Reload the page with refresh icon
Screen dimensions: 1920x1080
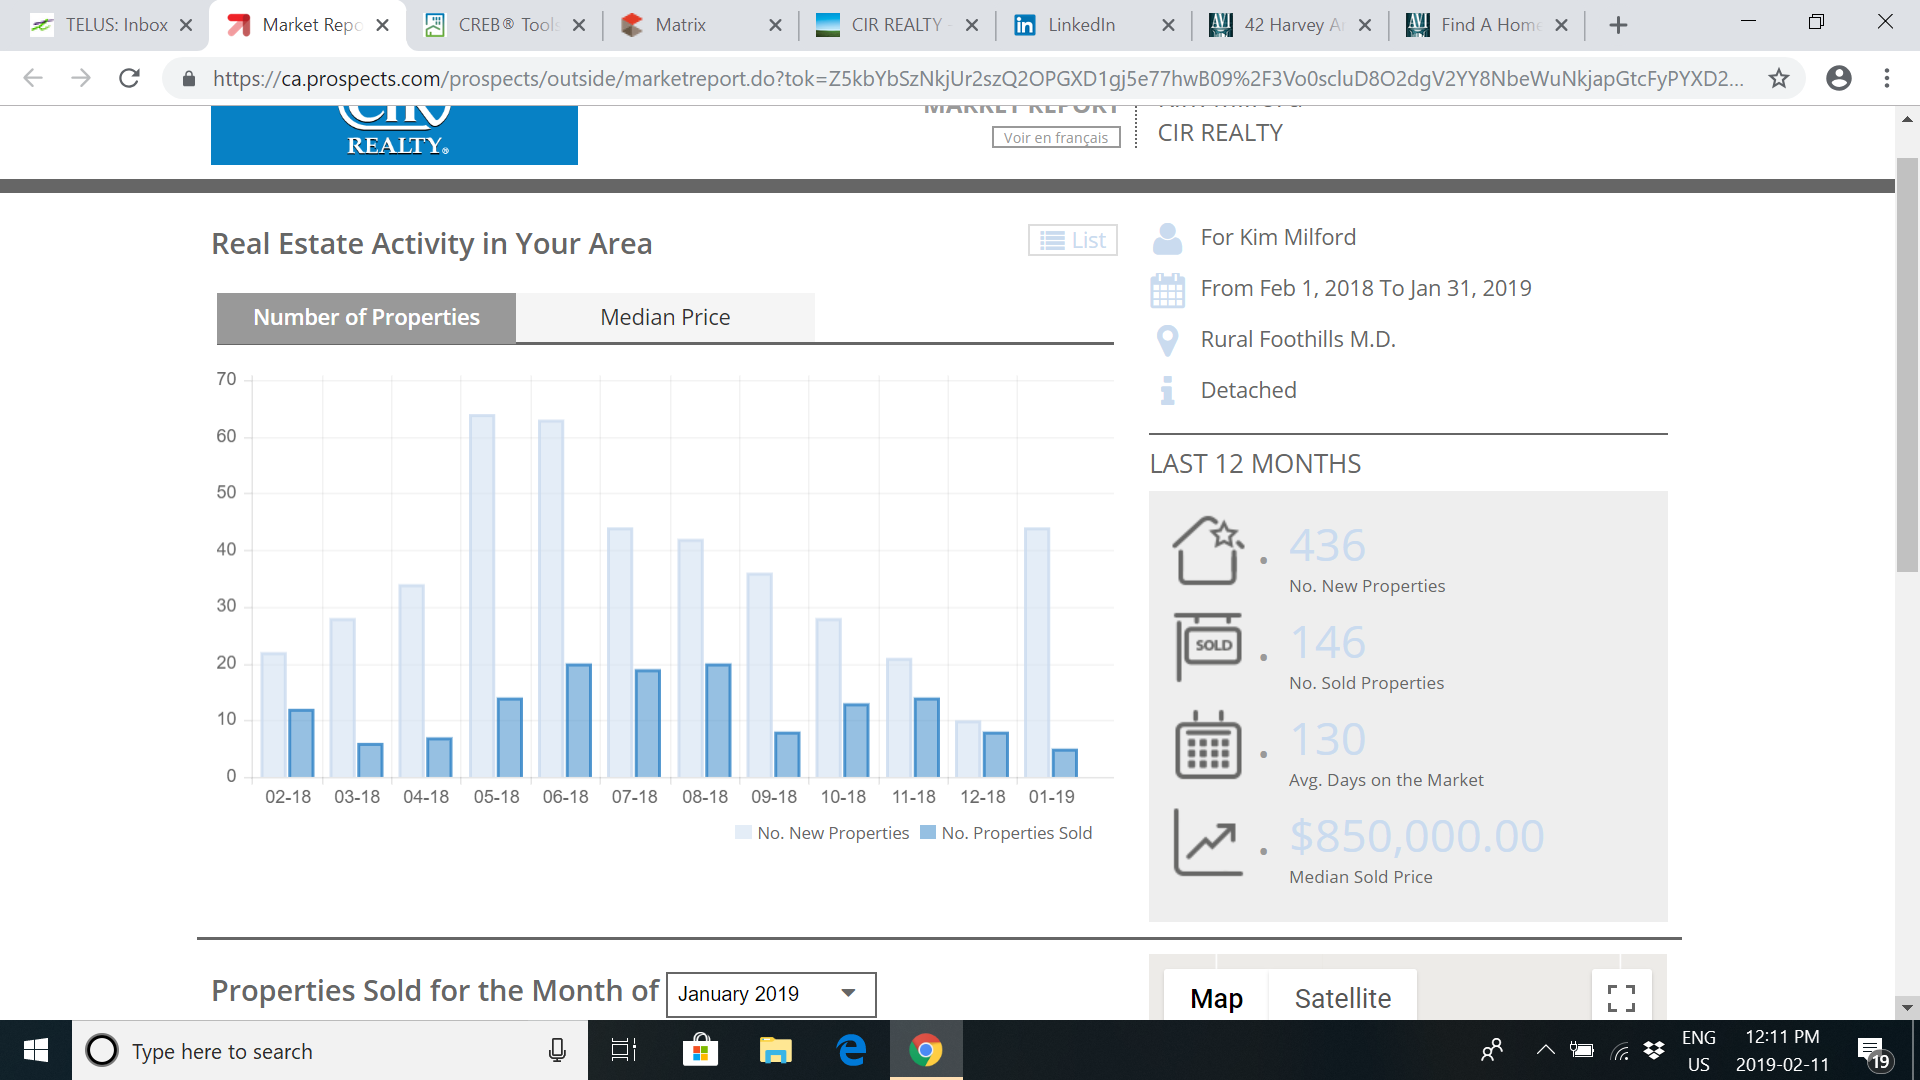[129, 78]
